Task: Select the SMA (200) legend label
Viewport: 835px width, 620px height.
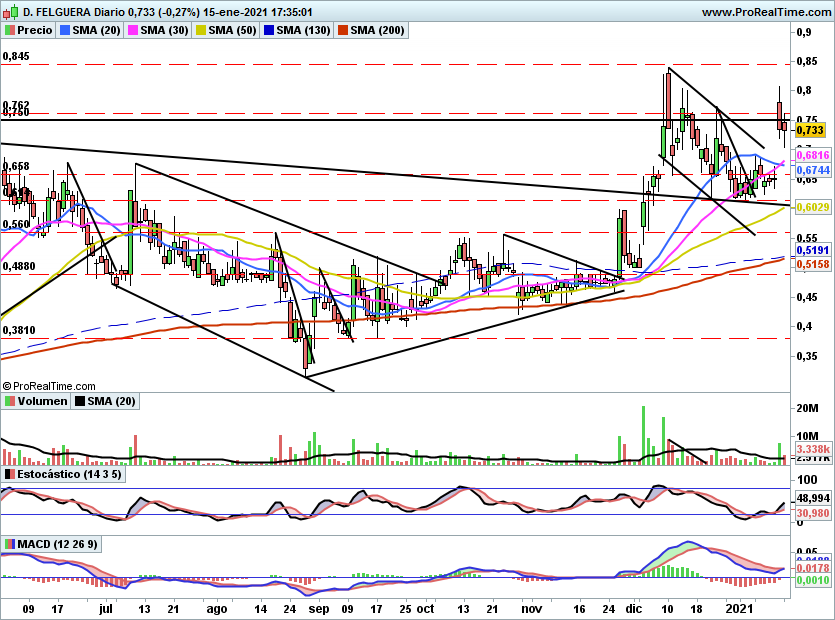Action: click(377, 30)
